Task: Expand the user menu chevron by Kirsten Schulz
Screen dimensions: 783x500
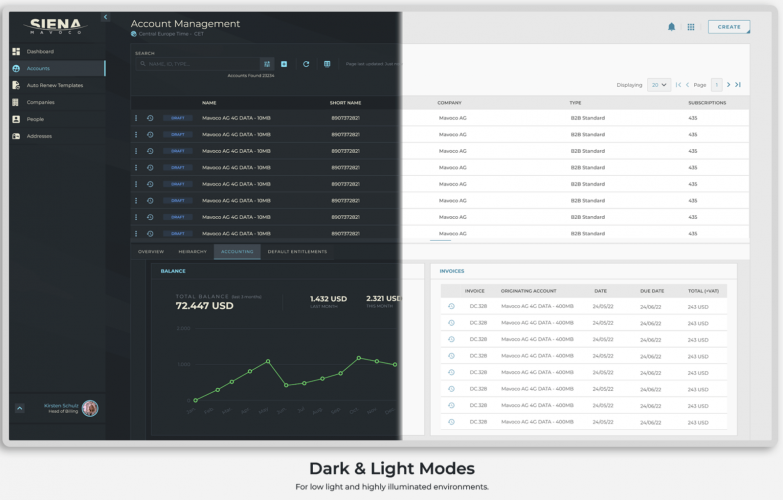Action: click(19, 408)
